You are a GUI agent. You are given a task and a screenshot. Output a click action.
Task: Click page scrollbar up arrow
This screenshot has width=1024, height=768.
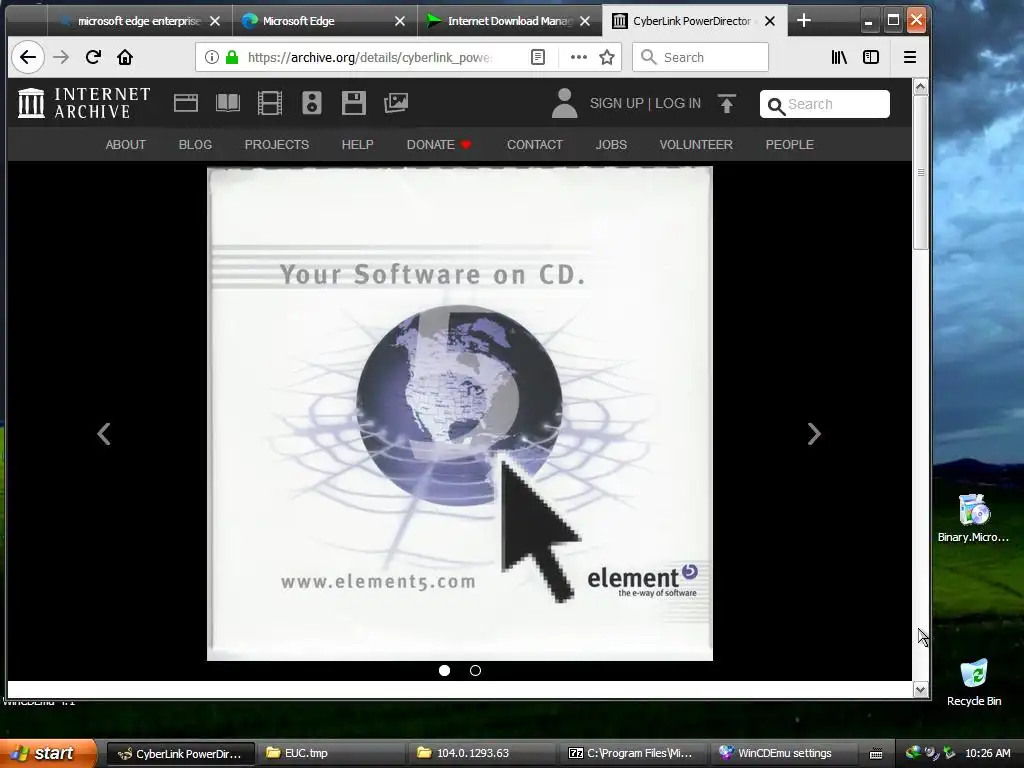(920, 87)
